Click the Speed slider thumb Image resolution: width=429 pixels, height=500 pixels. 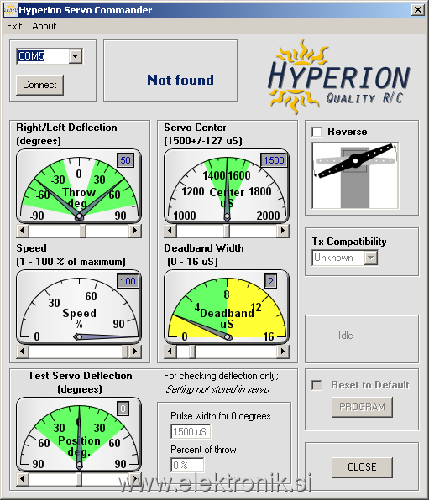pyautogui.click(x=125, y=351)
